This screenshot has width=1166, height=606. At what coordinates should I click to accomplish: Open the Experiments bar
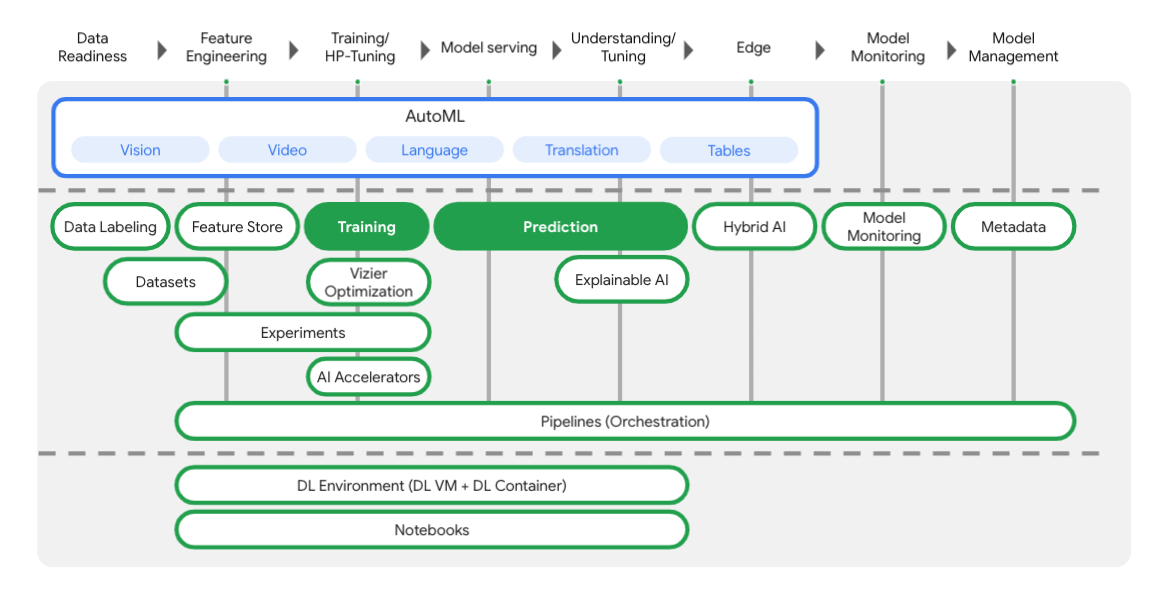point(302,333)
